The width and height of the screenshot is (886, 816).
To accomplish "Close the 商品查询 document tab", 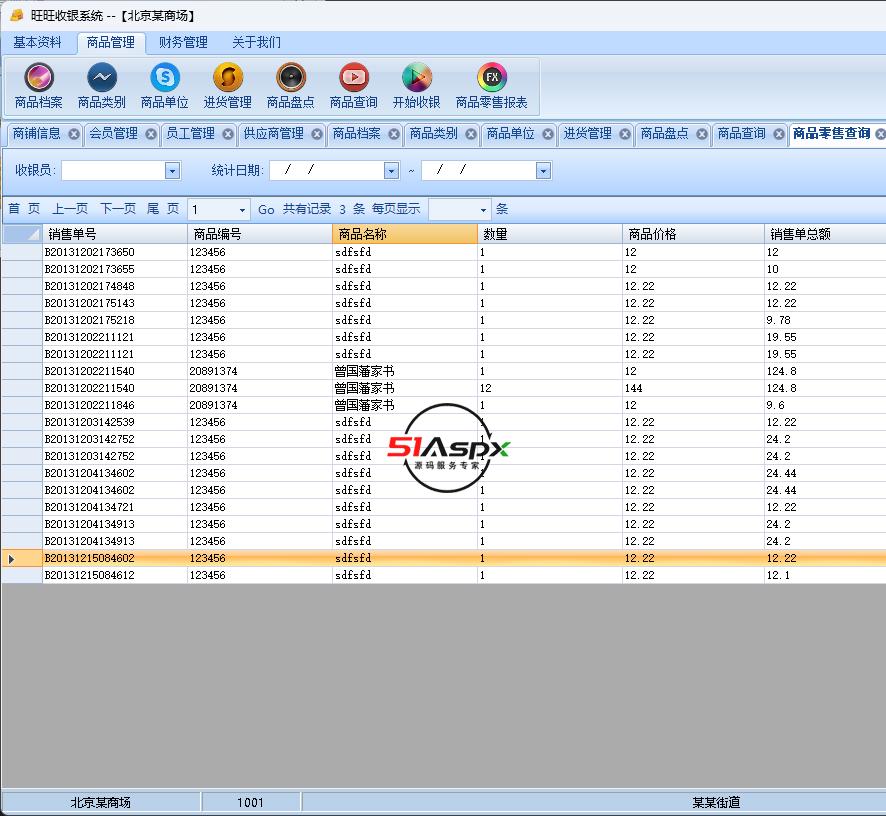I will tap(779, 134).
